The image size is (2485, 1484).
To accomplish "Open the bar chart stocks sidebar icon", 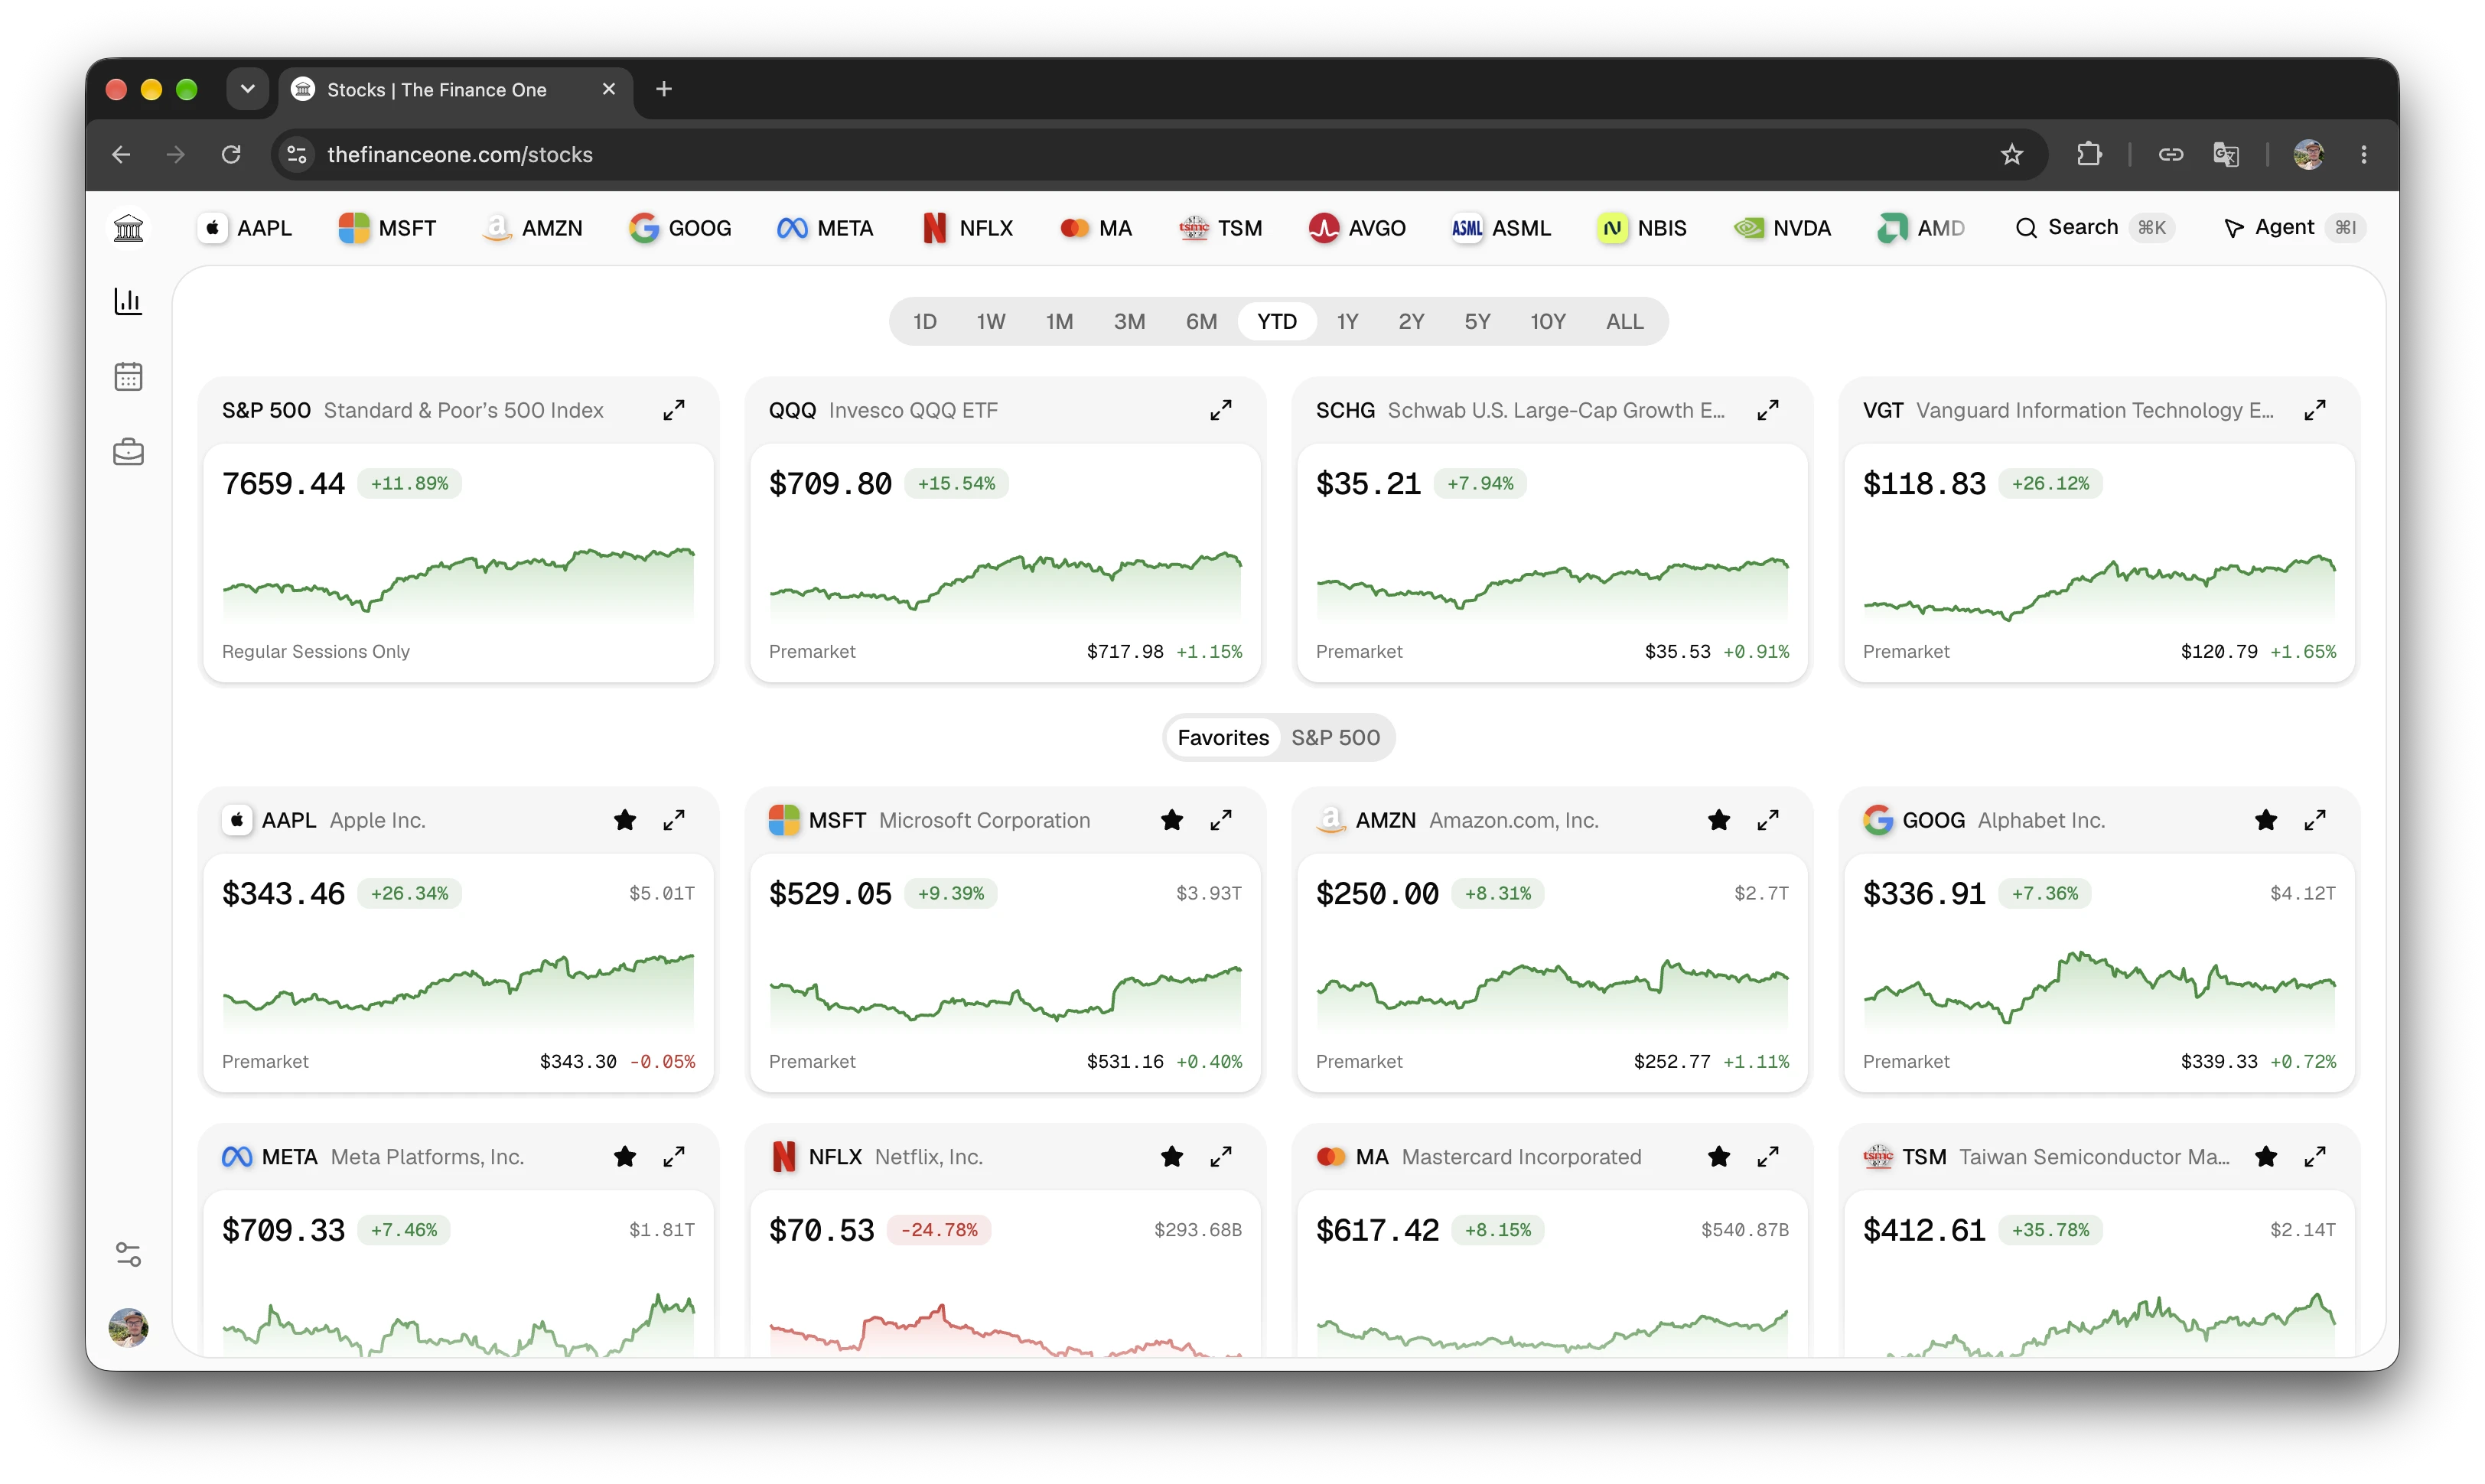I will tap(128, 301).
